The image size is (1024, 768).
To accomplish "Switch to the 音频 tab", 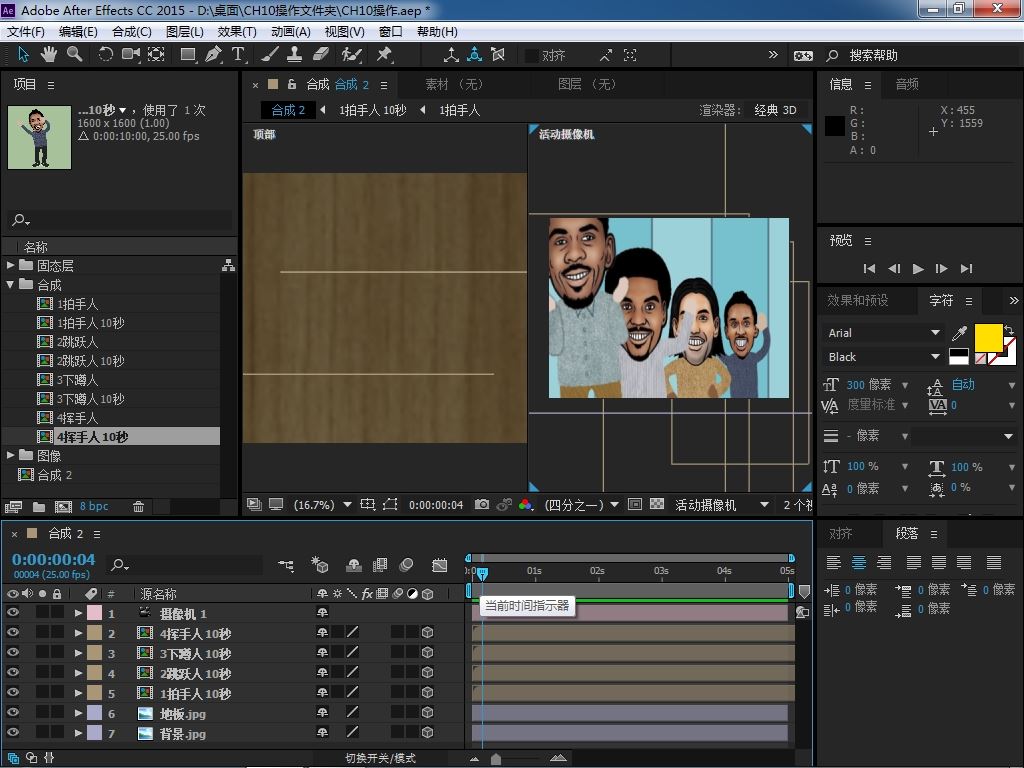I will [x=906, y=84].
